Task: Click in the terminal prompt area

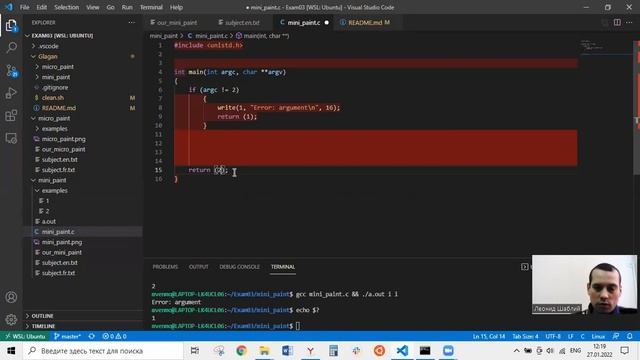Action: (298, 326)
